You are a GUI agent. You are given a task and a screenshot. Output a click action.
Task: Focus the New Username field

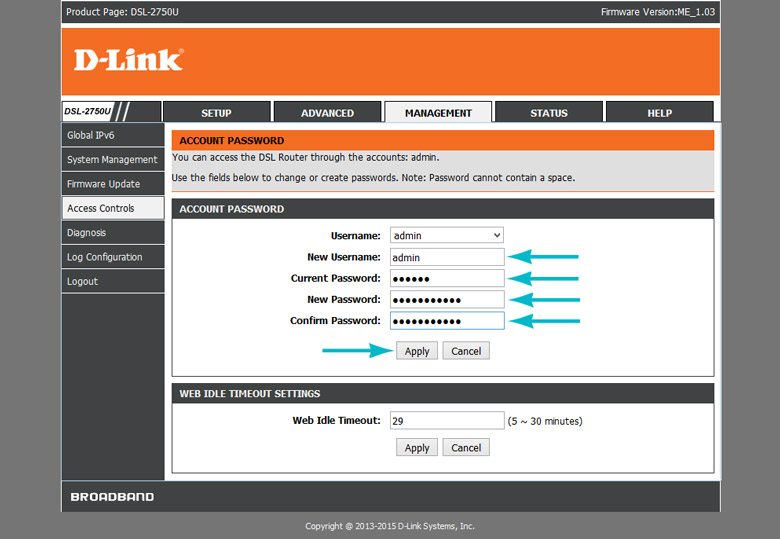(x=447, y=257)
